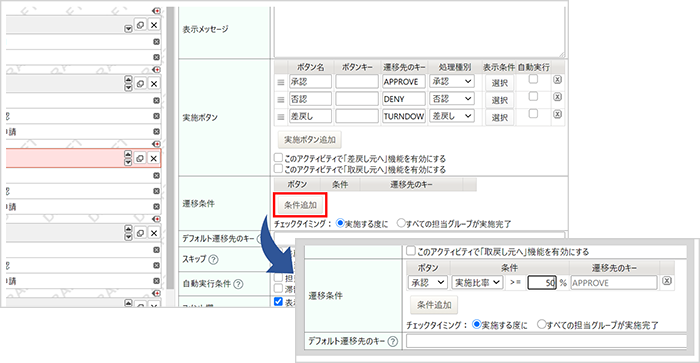Click 選択 display condition for the 承認 row
This screenshot has height=363, width=700.
(500, 83)
